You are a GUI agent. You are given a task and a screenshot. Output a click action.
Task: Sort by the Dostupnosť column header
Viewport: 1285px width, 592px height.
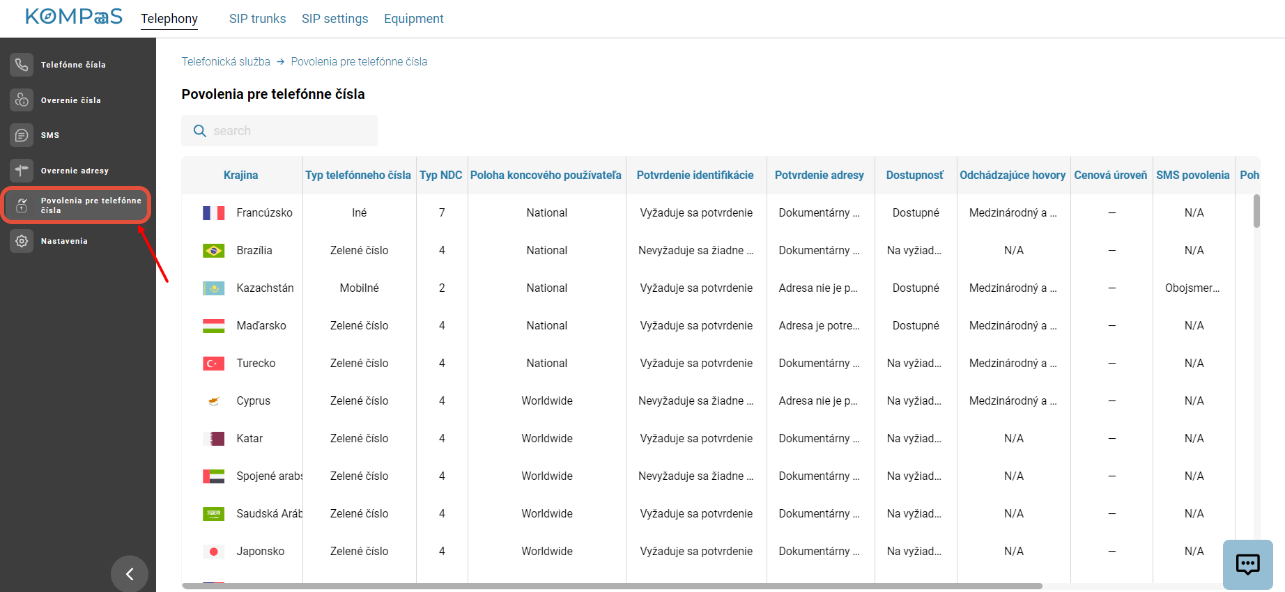coord(915,175)
